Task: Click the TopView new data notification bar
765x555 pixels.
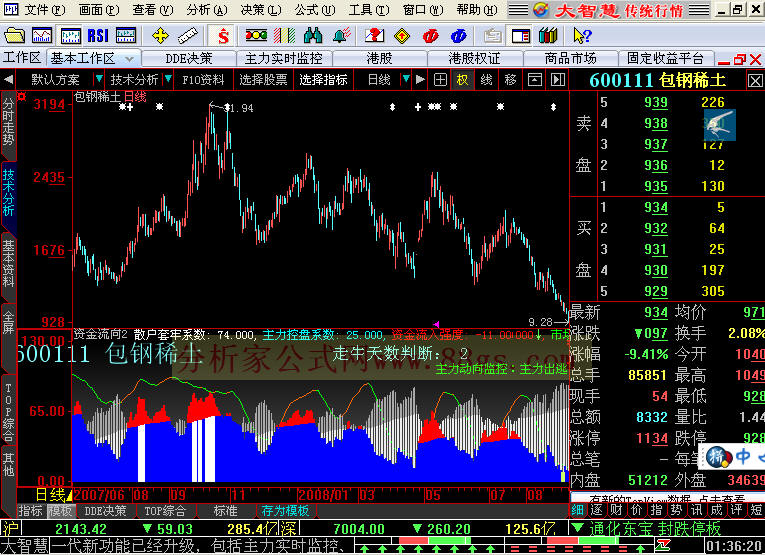Action: click(667, 498)
